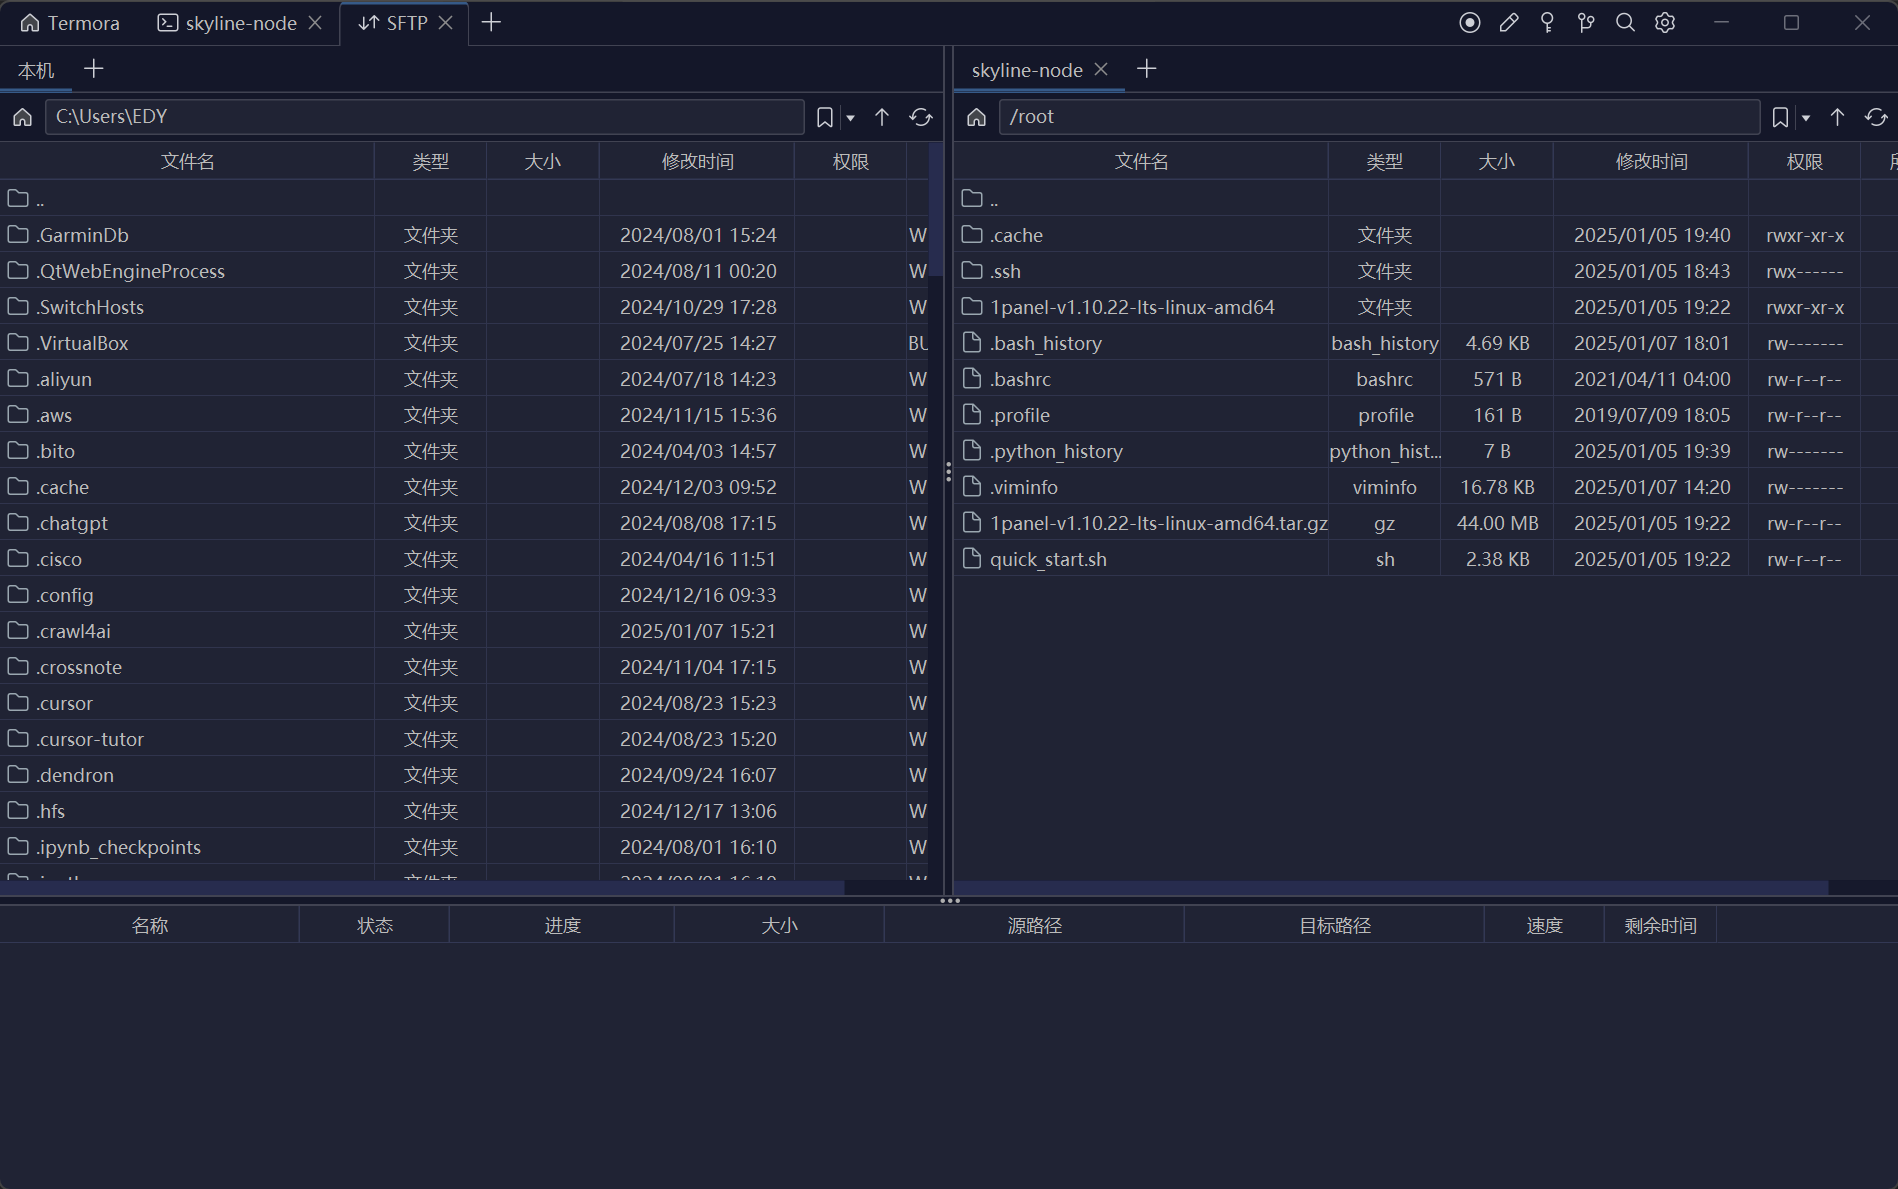
Task: Close the SFTP tab
Action: 446,23
